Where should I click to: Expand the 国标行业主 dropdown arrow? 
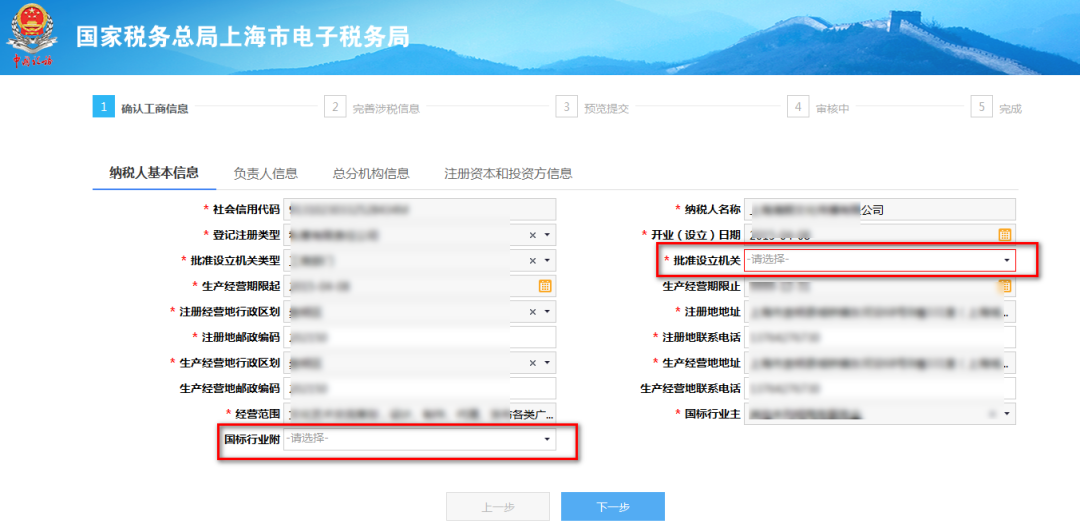pos(1007,414)
